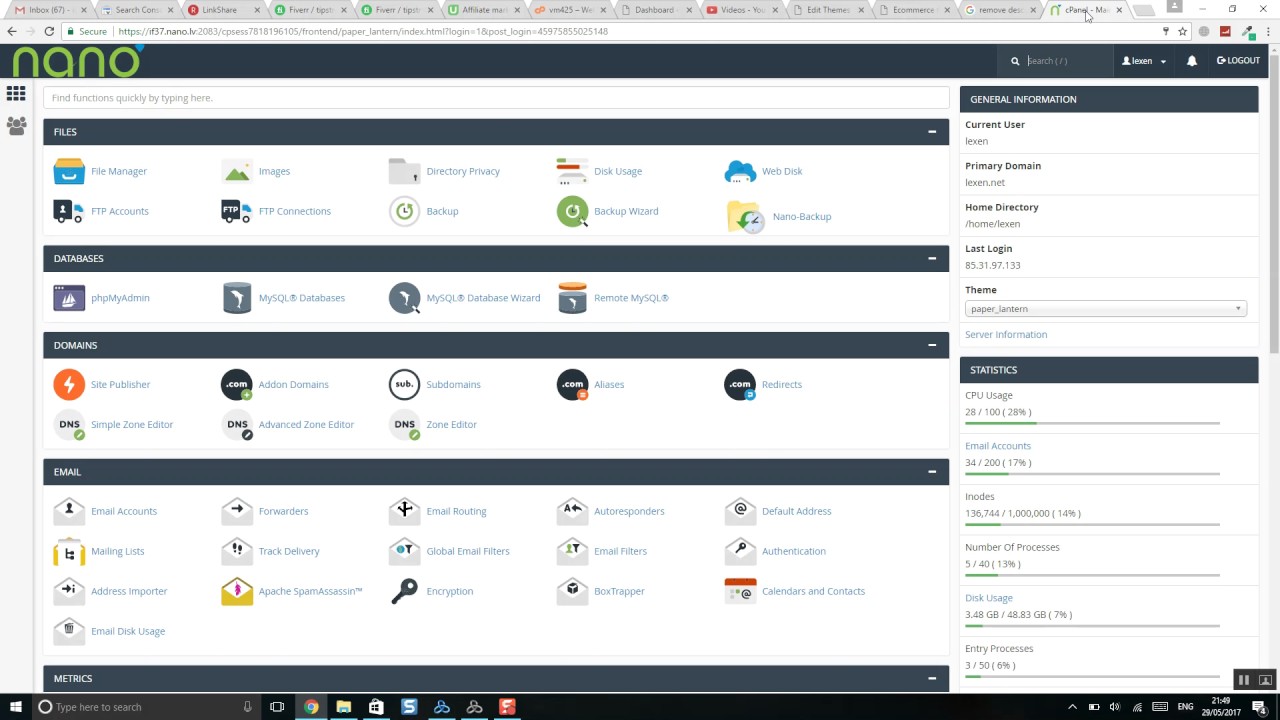
Task: Open the Windows Task View button
Action: [277, 707]
